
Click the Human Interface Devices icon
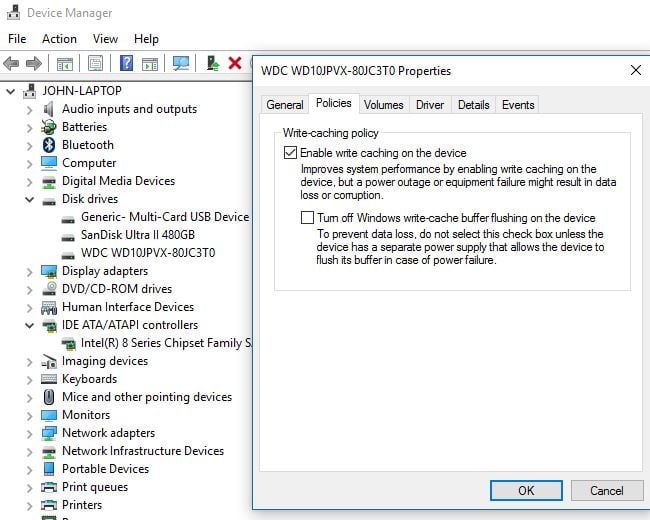coord(49,308)
